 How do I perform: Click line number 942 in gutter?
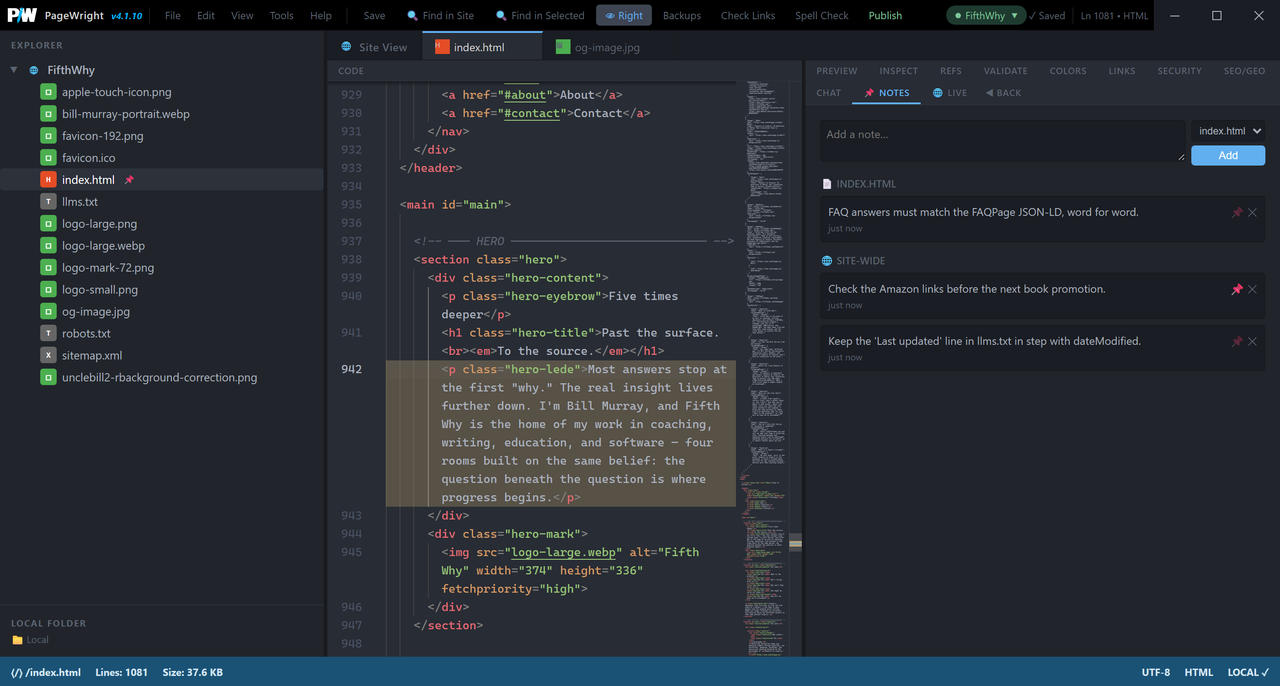pos(351,369)
